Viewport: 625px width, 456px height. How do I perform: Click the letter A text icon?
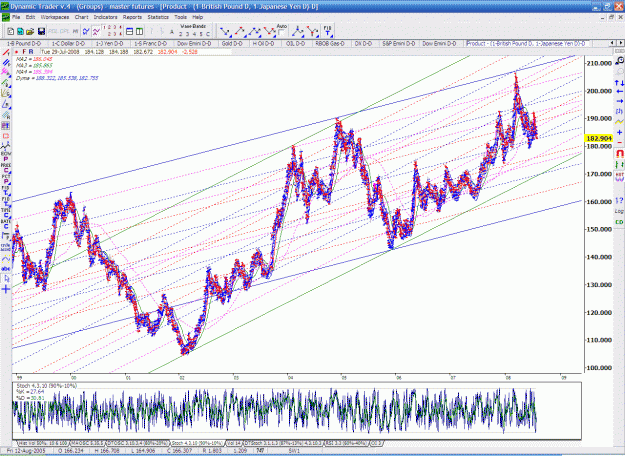click(x=172, y=32)
